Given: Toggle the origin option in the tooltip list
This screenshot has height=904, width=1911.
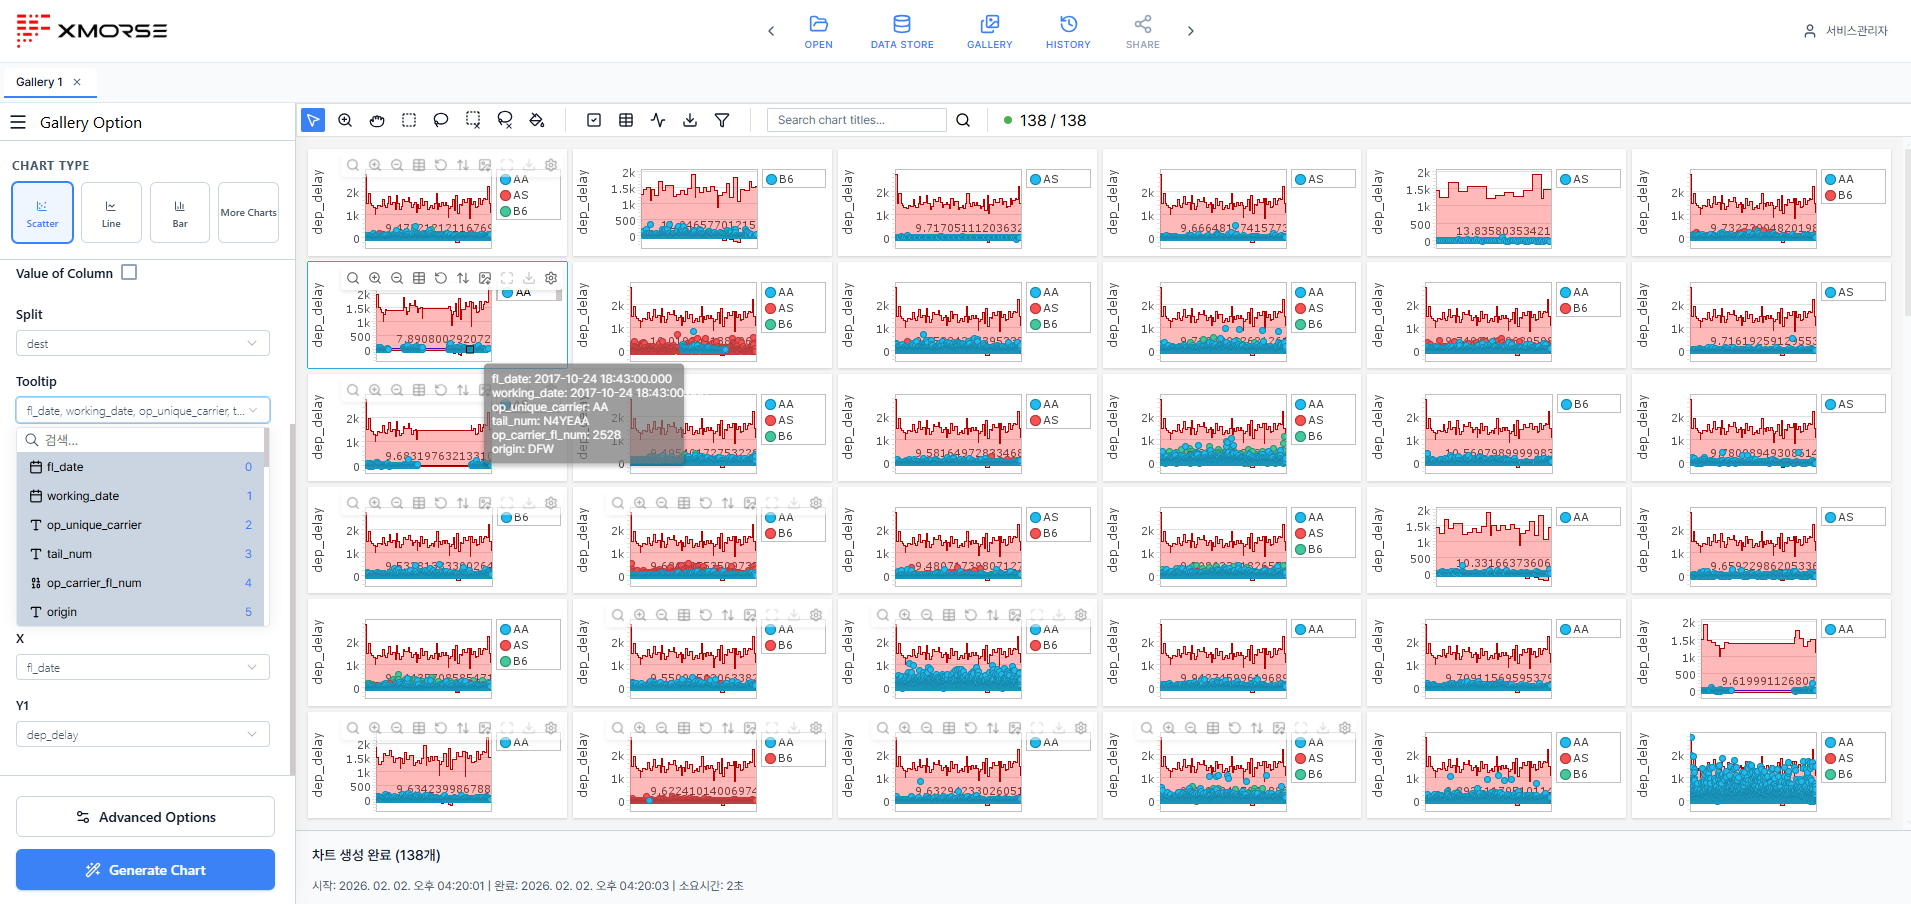Looking at the screenshot, I should (x=141, y=612).
